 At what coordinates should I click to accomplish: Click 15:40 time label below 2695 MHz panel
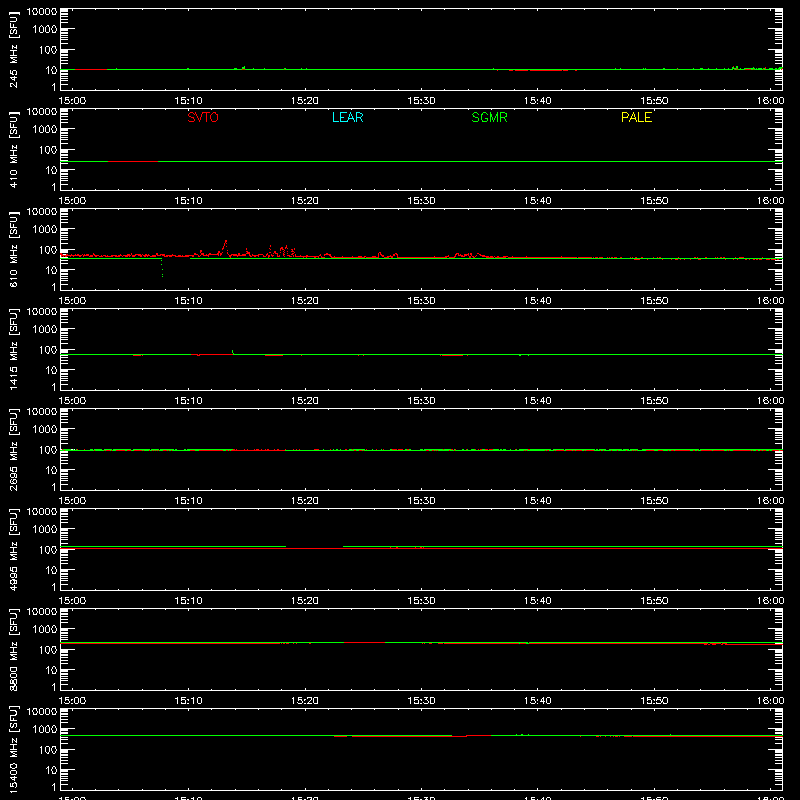pyautogui.click(x=537, y=501)
